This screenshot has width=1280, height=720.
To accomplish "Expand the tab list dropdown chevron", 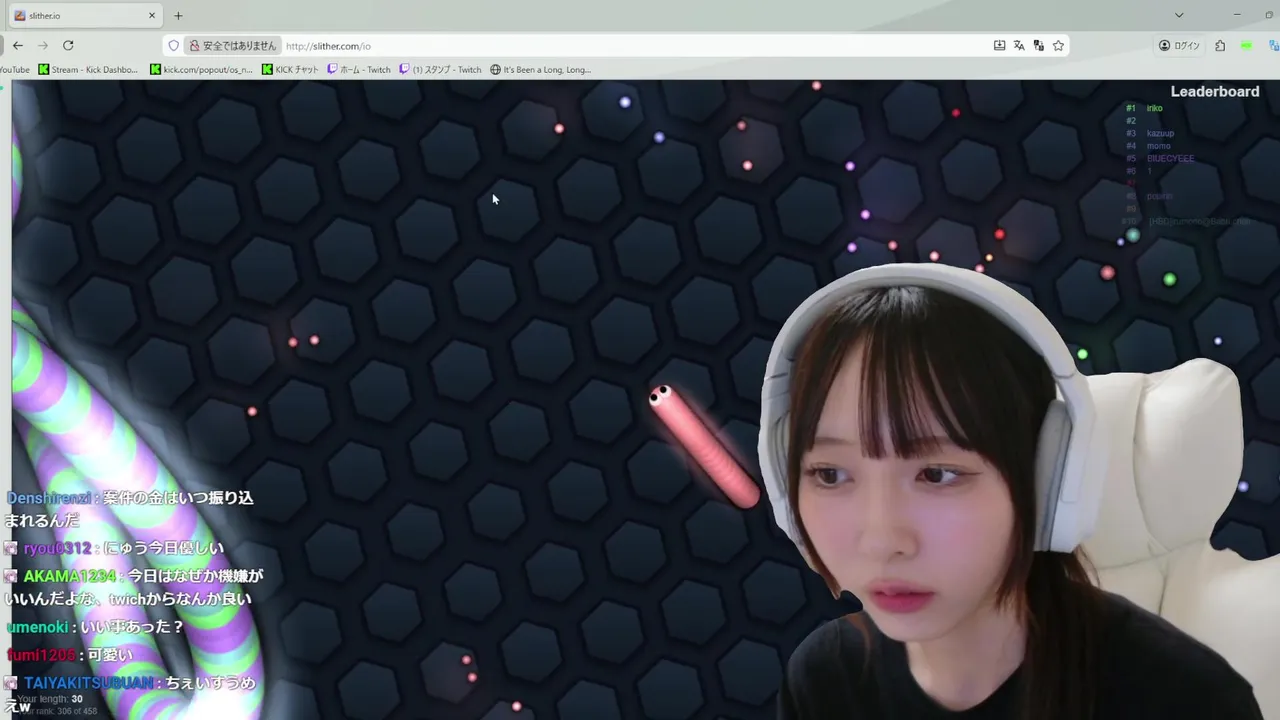I will (1179, 15).
